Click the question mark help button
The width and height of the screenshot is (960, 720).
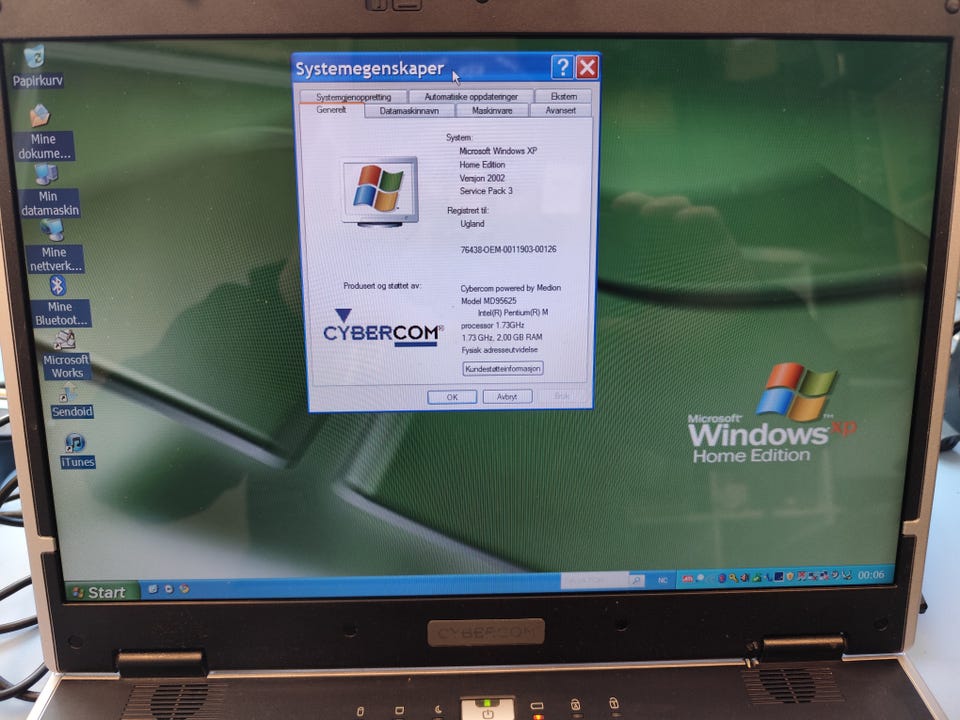tap(562, 67)
